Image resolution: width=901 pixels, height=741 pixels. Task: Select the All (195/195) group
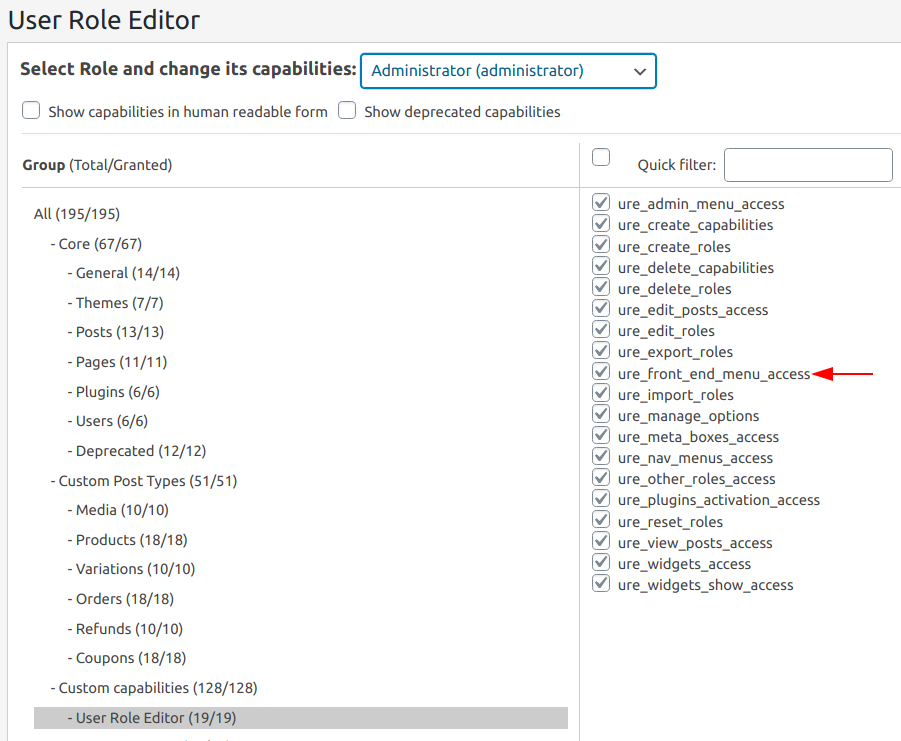(77, 214)
